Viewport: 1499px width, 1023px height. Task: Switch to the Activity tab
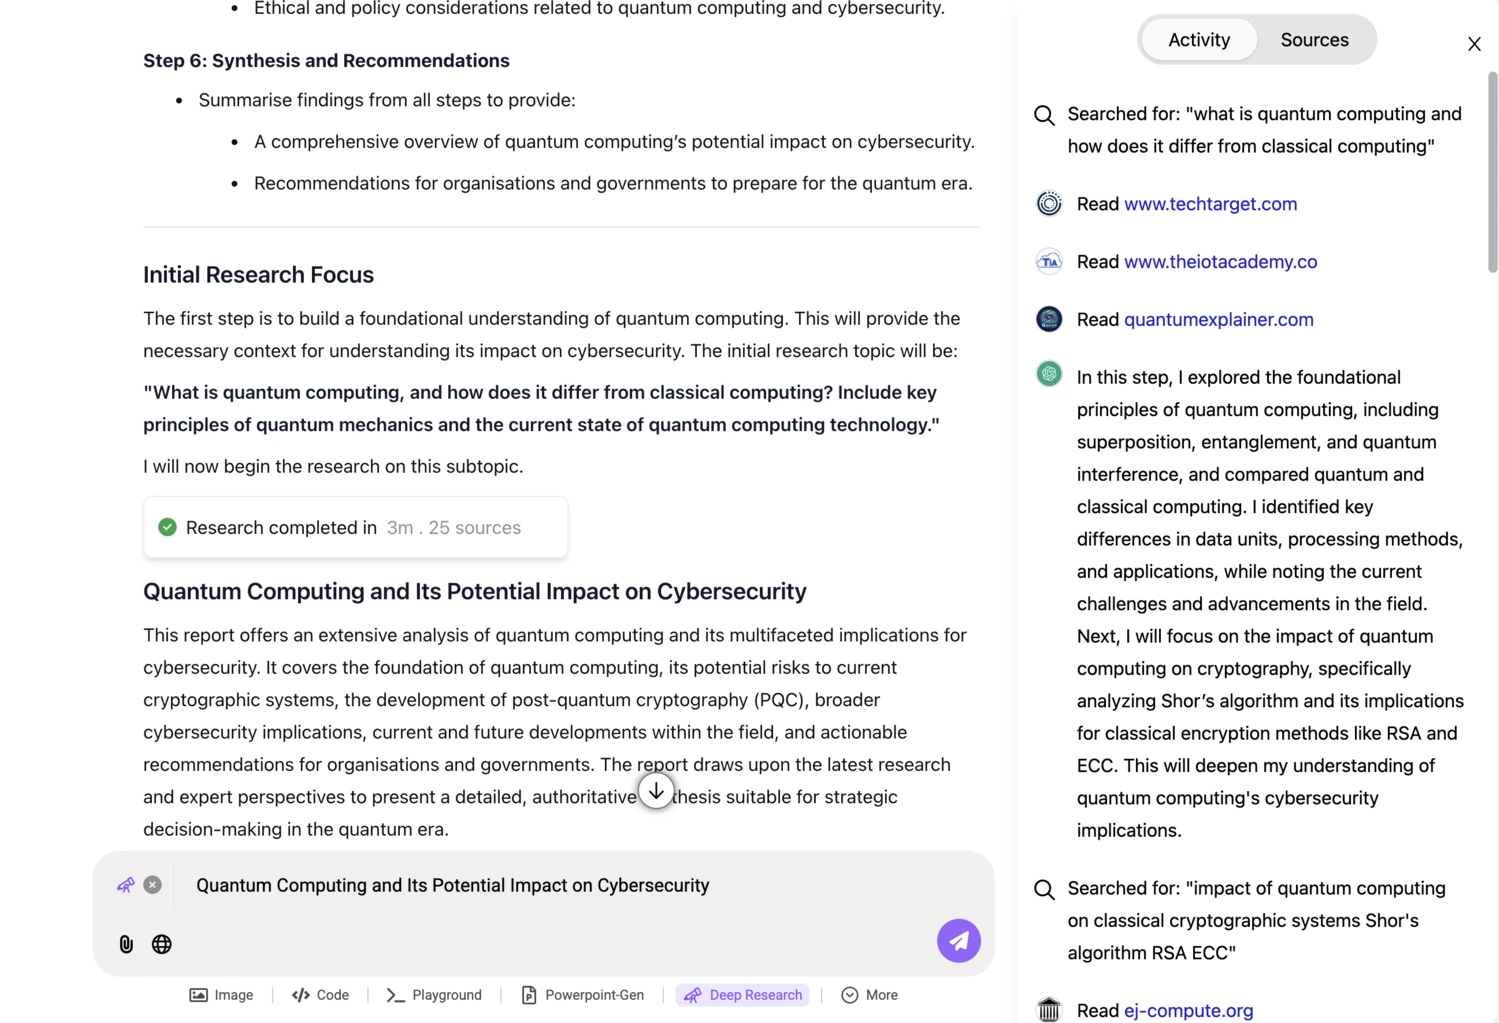pyautogui.click(x=1199, y=40)
